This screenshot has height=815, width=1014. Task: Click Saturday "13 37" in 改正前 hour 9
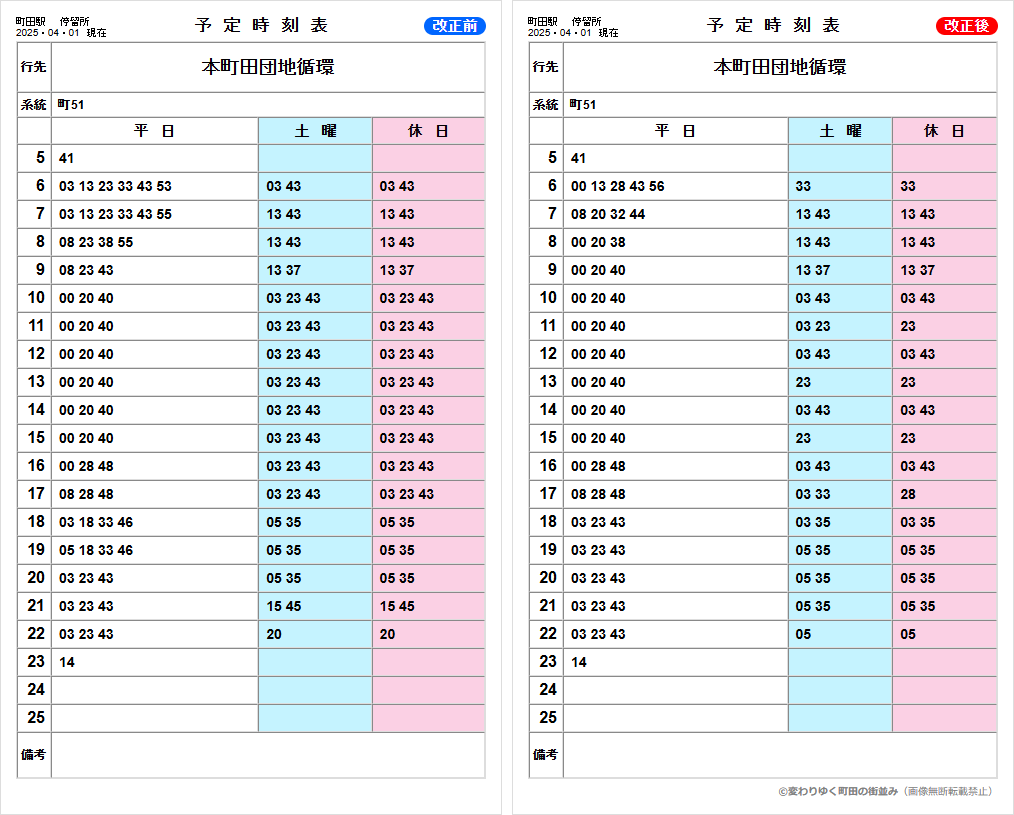coord(284,270)
